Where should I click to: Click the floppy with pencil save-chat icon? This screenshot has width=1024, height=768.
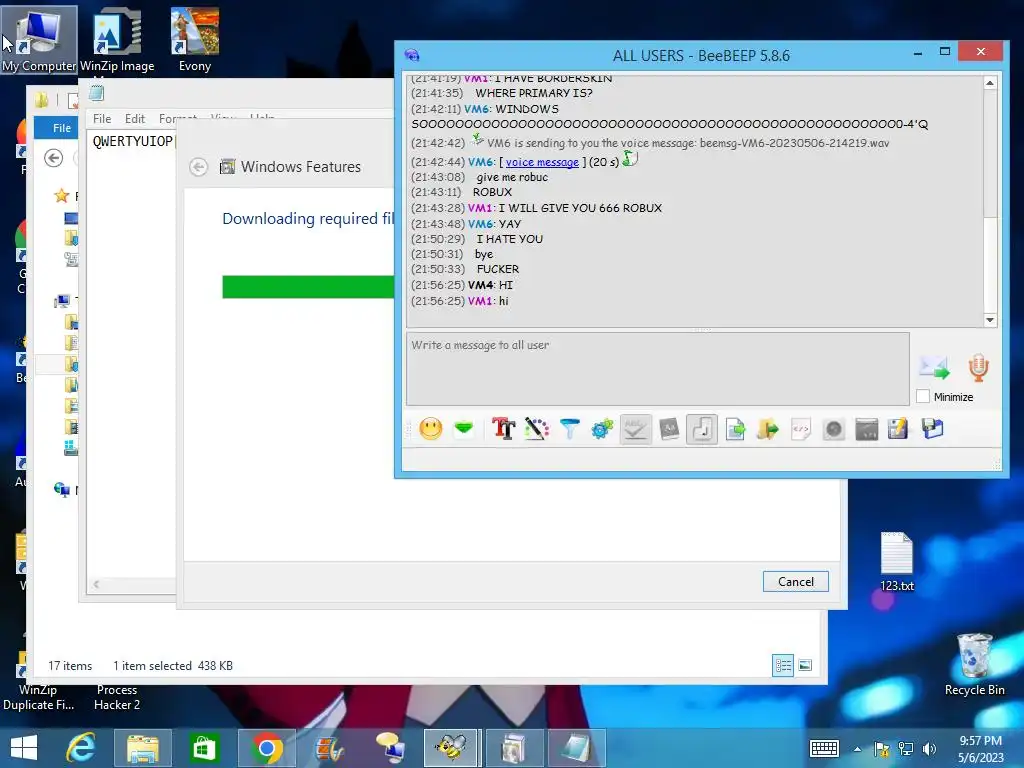pyautogui.click(x=899, y=429)
